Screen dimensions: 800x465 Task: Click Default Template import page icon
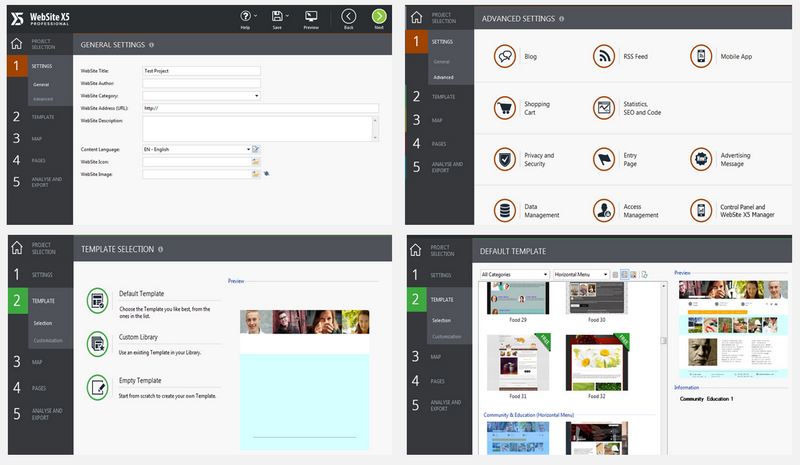point(644,275)
